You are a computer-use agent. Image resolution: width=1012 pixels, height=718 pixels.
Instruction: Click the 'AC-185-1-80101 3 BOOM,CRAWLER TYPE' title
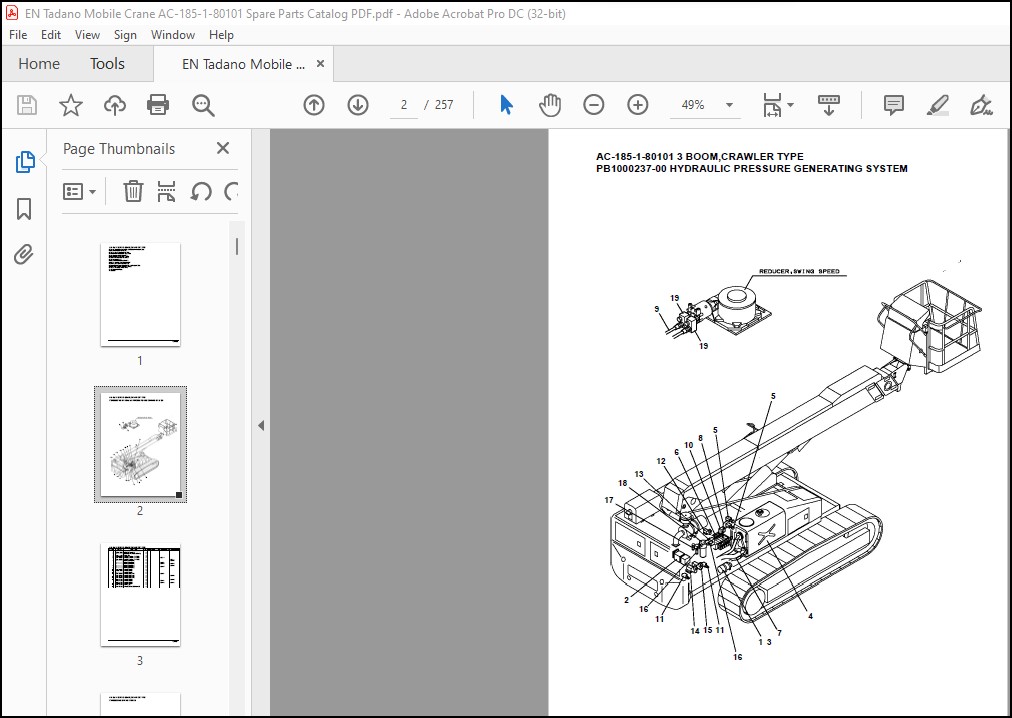(700, 156)
